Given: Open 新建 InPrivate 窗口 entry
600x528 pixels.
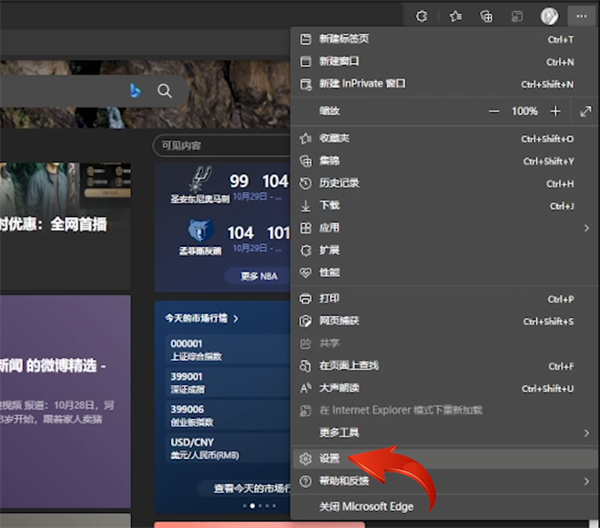Looking at the screenshot, I should (444, 84).
